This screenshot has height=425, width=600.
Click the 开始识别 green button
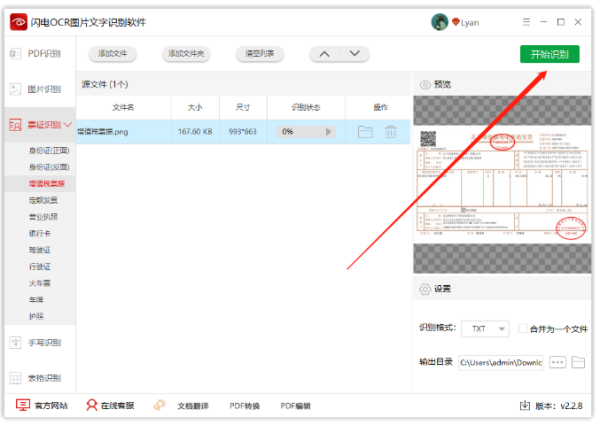[549, 54]
